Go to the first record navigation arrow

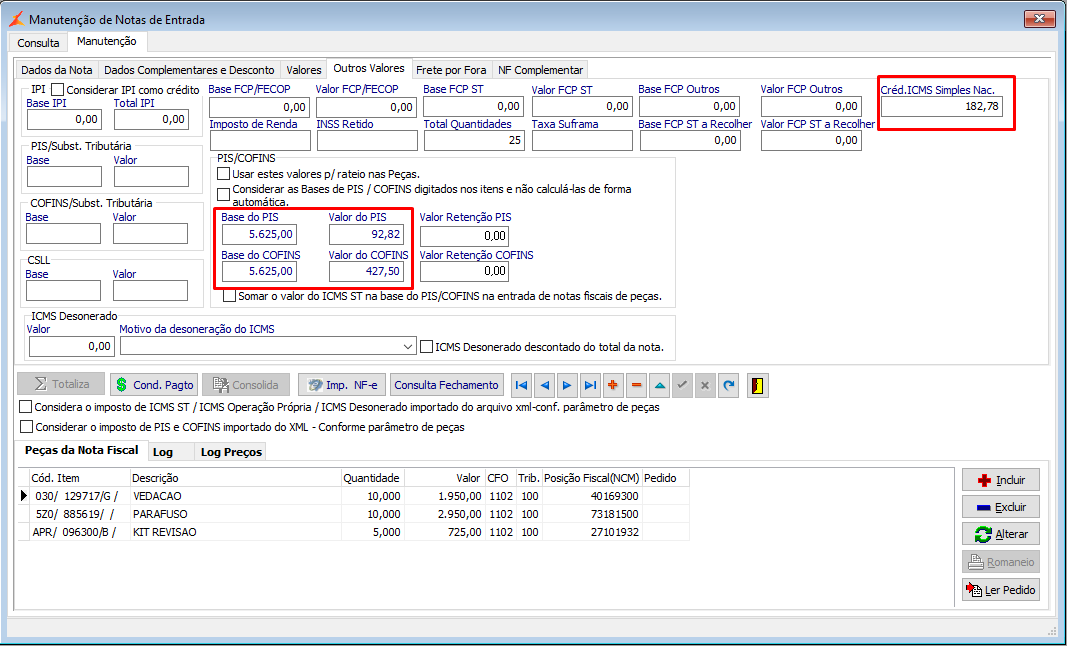521,385
